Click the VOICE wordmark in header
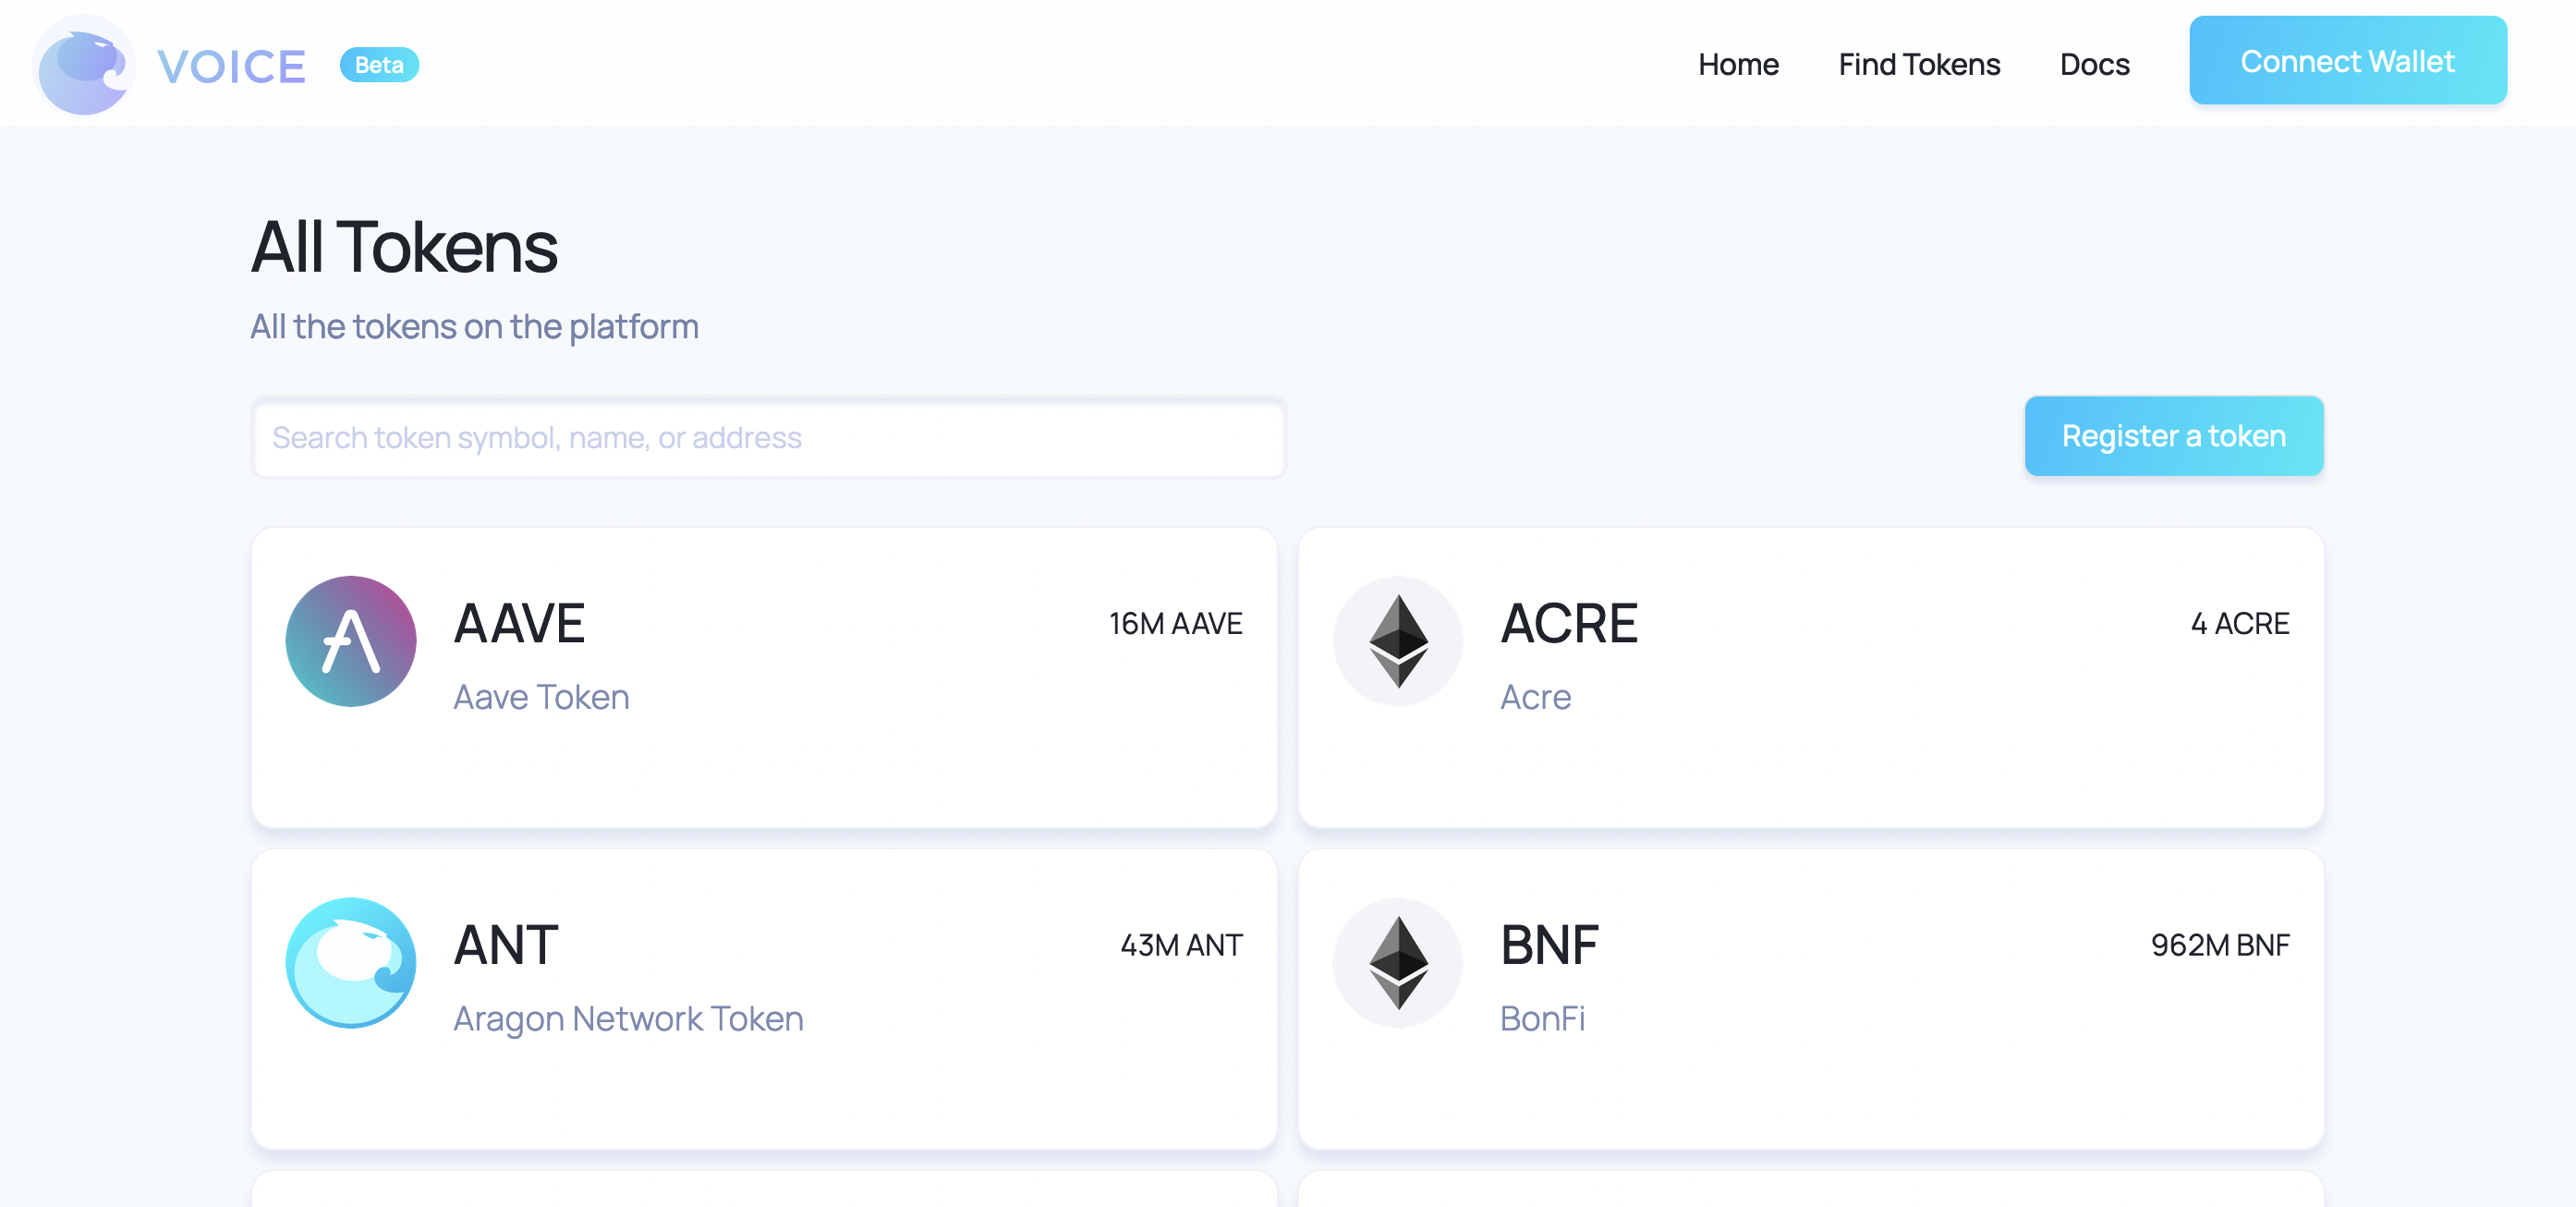This screenshot has width=2576, height=1207. tap(231, 67)
